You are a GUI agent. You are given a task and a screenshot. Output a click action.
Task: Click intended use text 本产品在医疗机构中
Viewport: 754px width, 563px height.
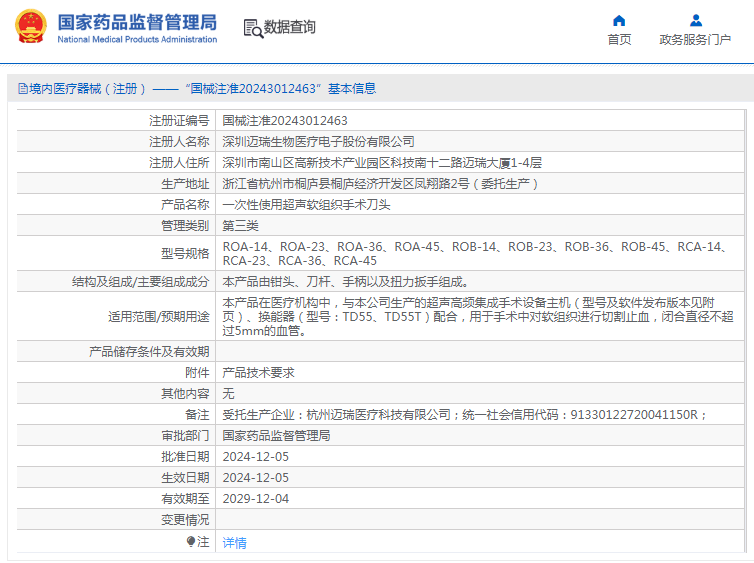click(480, 316)
